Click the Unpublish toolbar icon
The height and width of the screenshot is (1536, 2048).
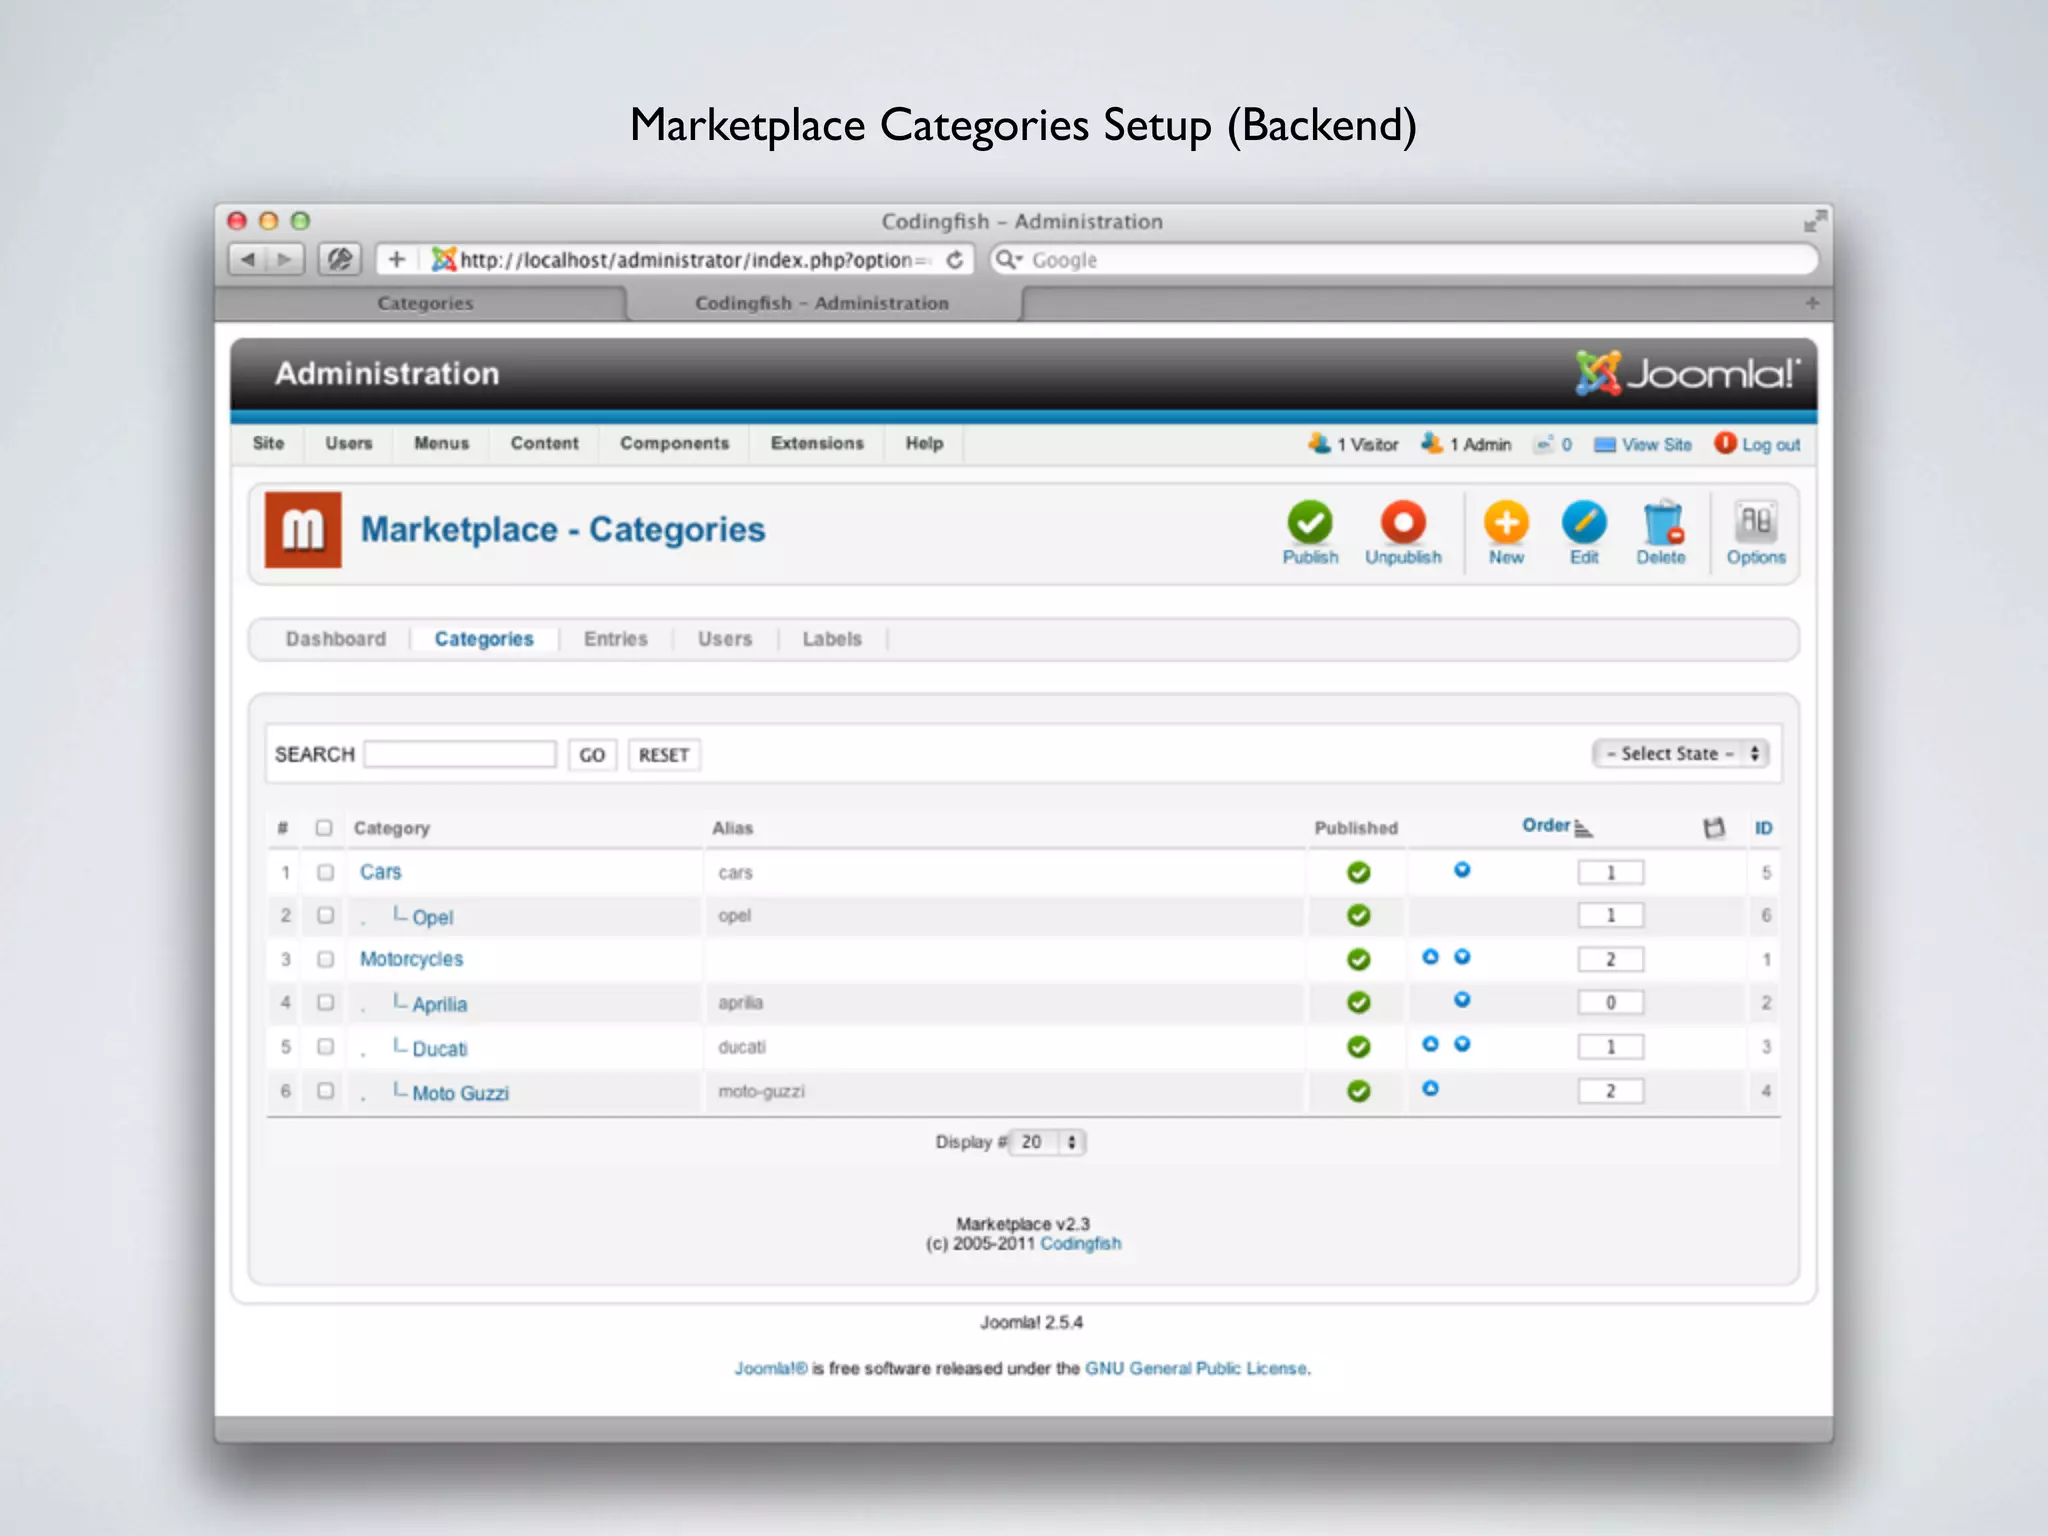click(1403, 533)
